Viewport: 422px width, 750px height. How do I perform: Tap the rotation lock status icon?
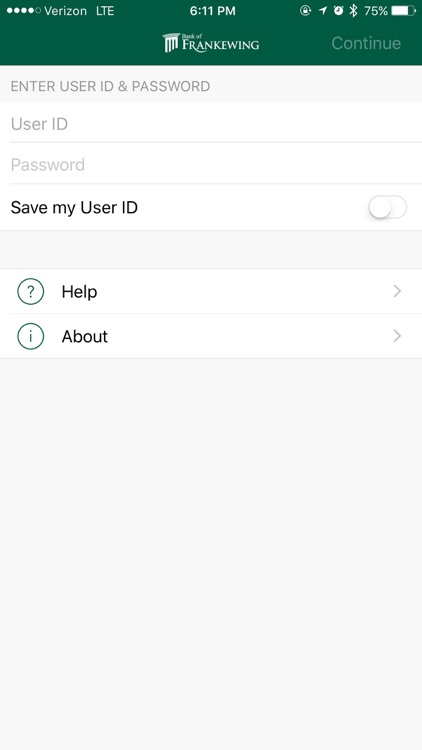[x=305, y=11]
